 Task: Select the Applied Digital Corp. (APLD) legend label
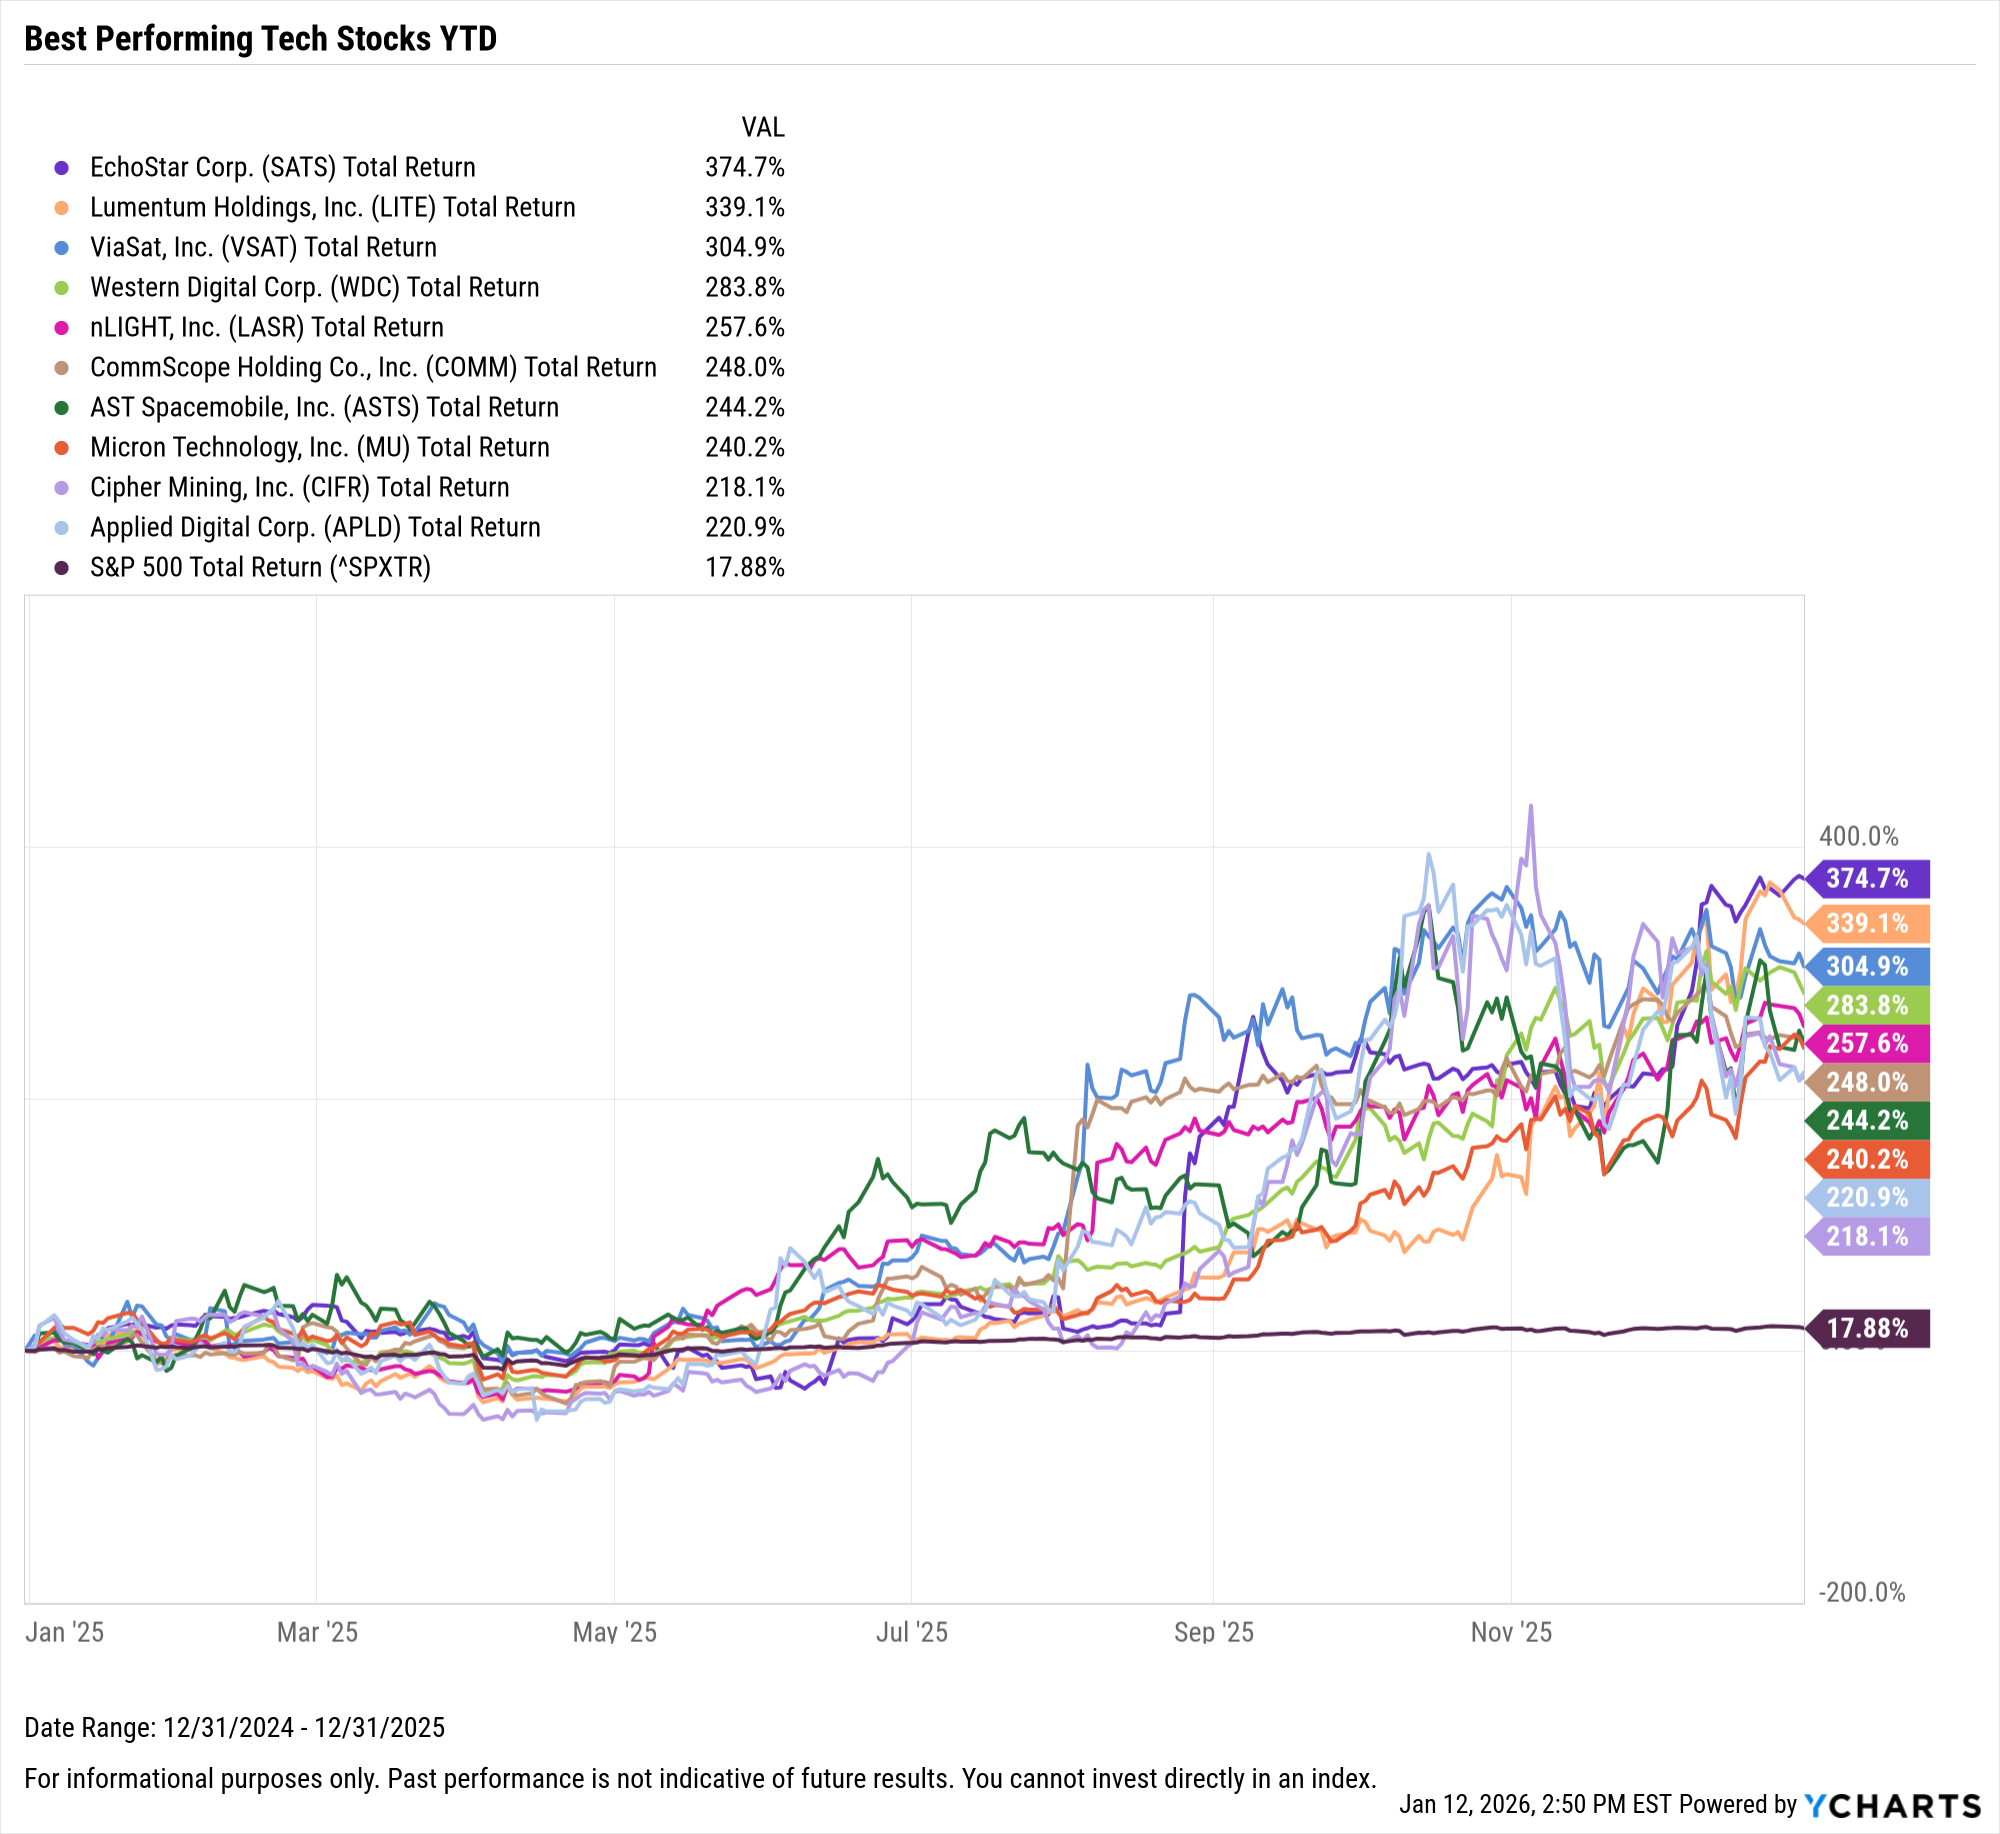[314, 528]
